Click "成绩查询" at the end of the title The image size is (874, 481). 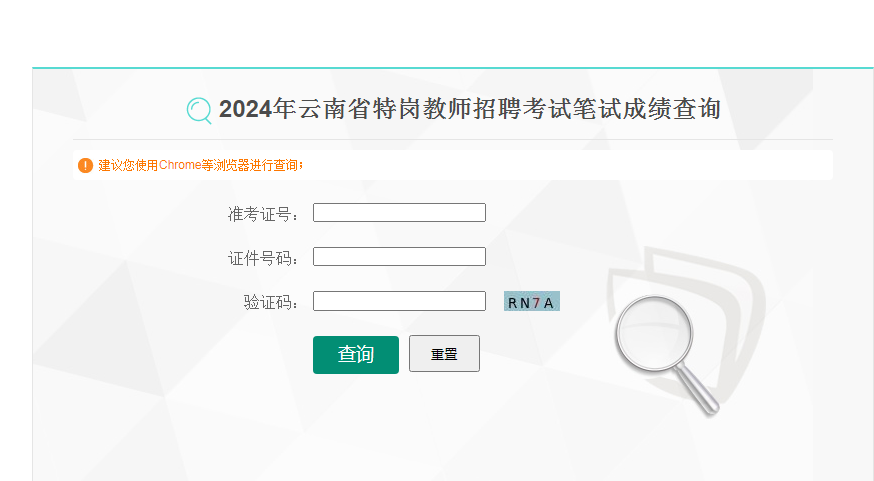671,109
